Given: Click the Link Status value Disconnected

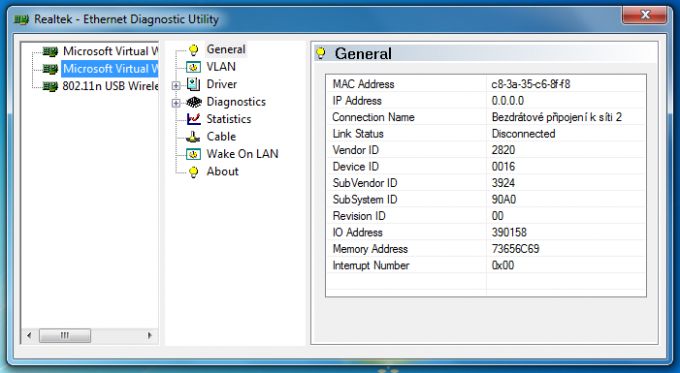Looking at the screenshot, I should pyautogui.click(x=523, y=134).
